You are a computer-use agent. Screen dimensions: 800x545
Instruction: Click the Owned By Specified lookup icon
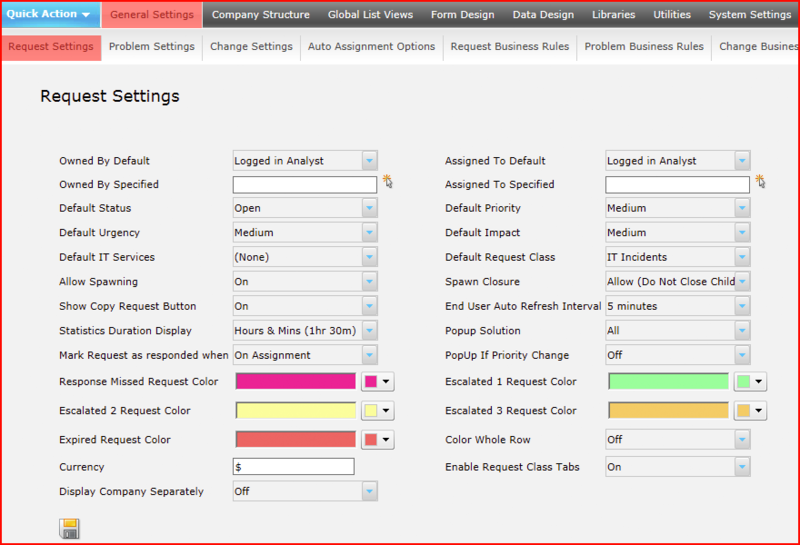tap(388, 181)
